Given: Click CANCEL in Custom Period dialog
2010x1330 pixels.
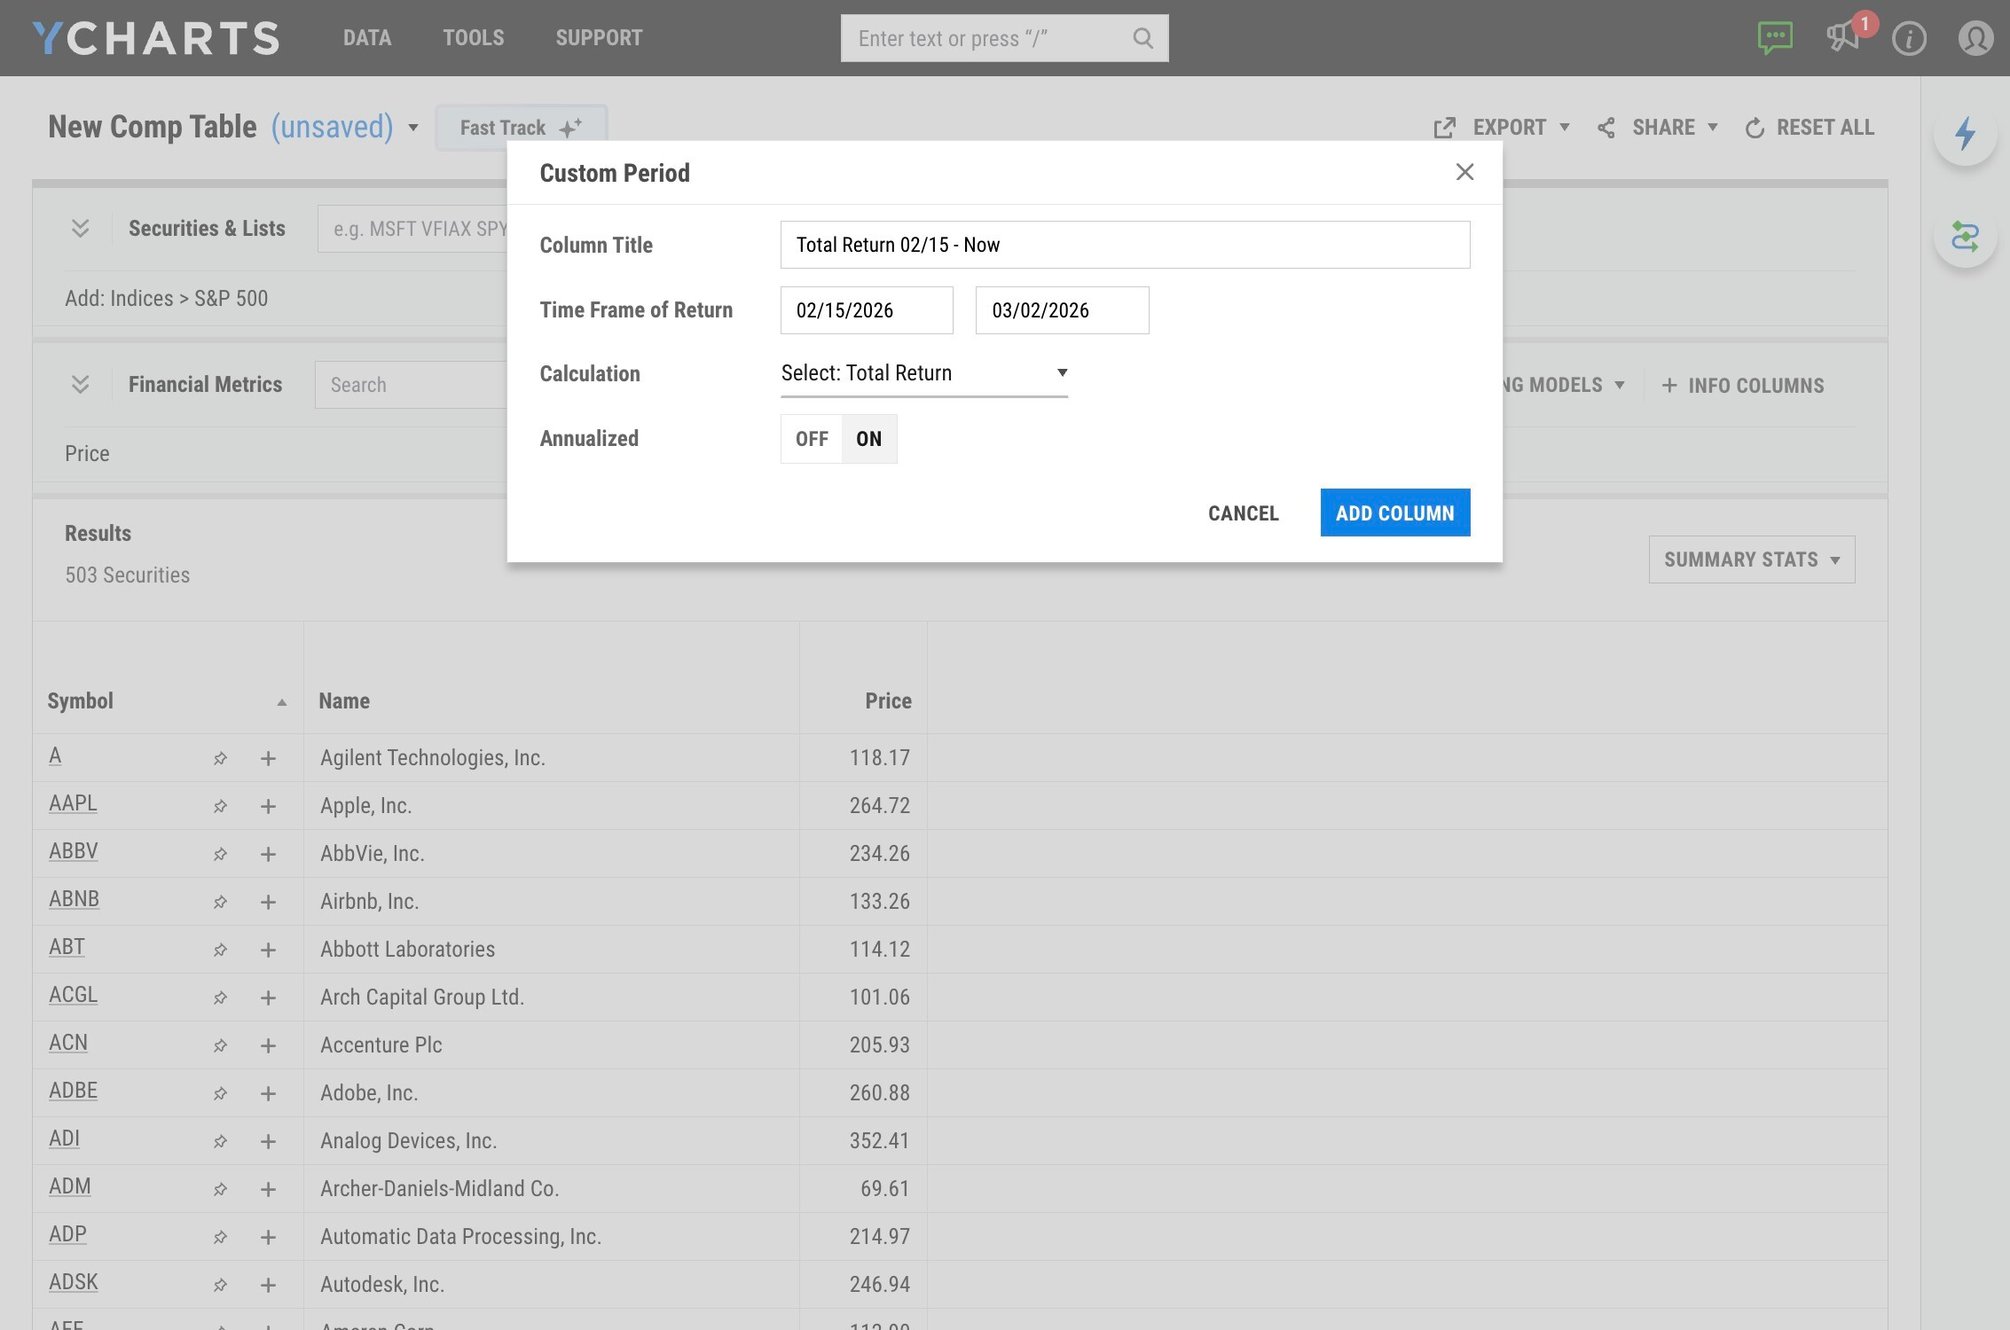Looking at the screenshot, I should point(1243,513).
